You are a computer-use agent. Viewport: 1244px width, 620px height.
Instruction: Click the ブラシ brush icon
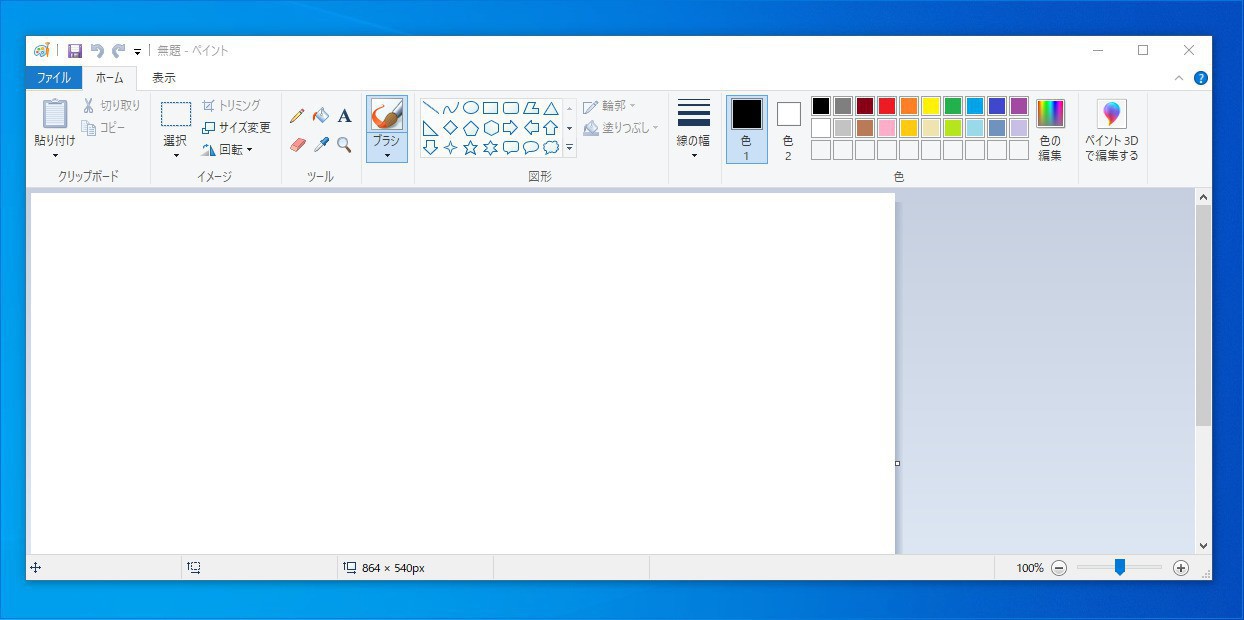coord(386,114)
